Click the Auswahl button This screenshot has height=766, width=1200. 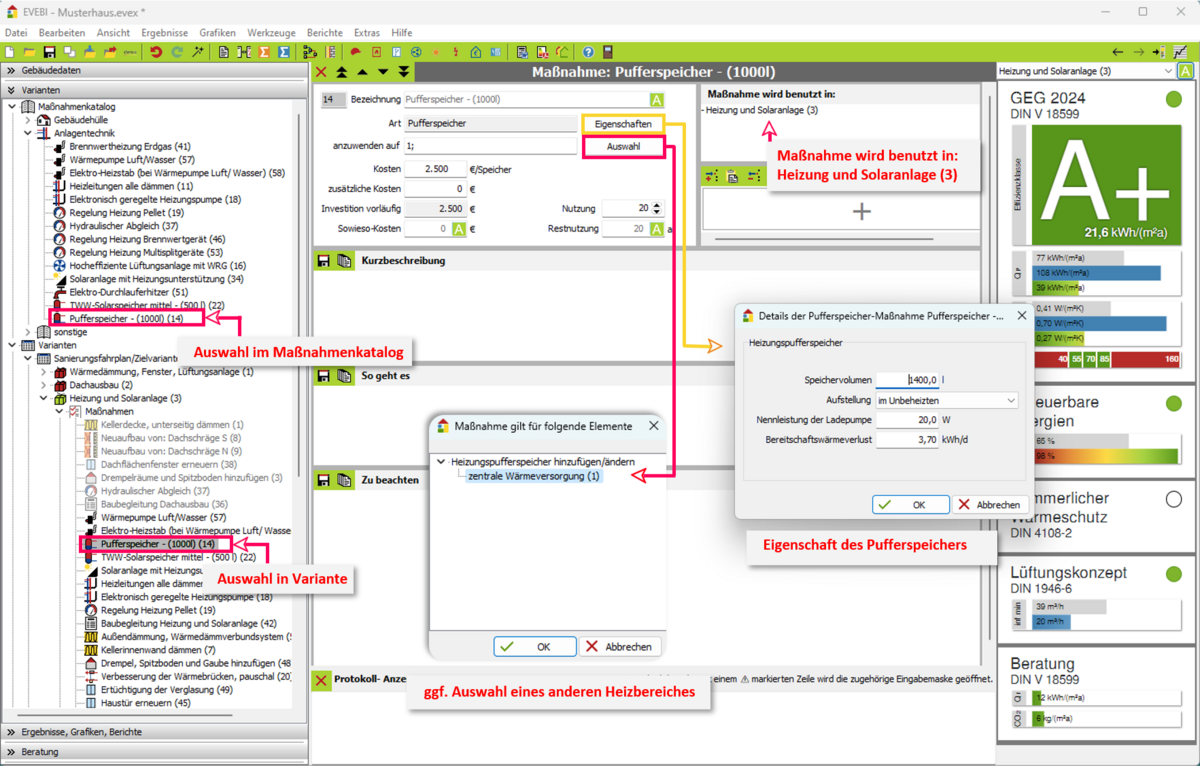(x=623, y=147)
